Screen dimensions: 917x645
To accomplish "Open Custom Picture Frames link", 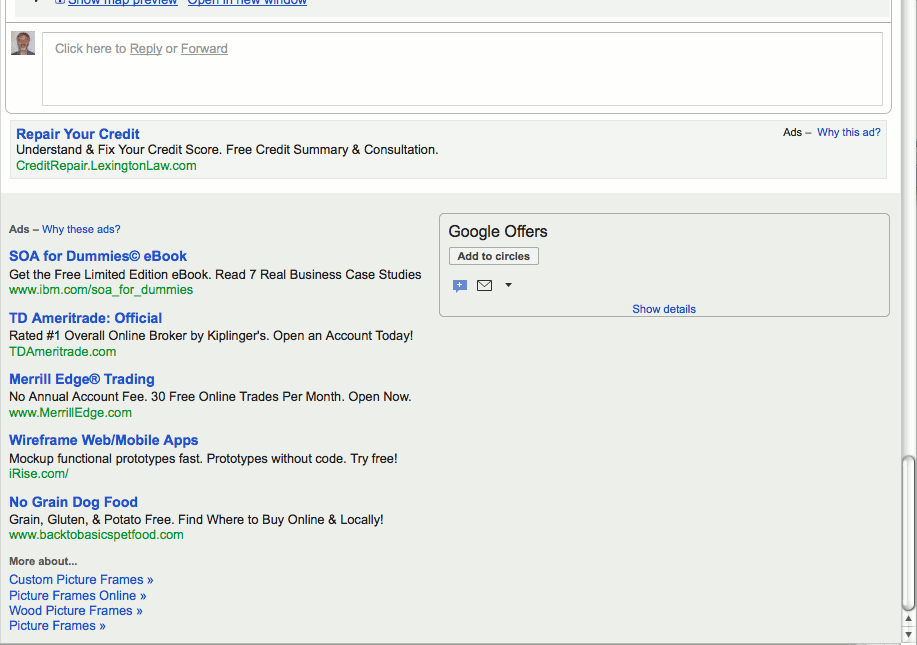I will (x=81, y=580).
